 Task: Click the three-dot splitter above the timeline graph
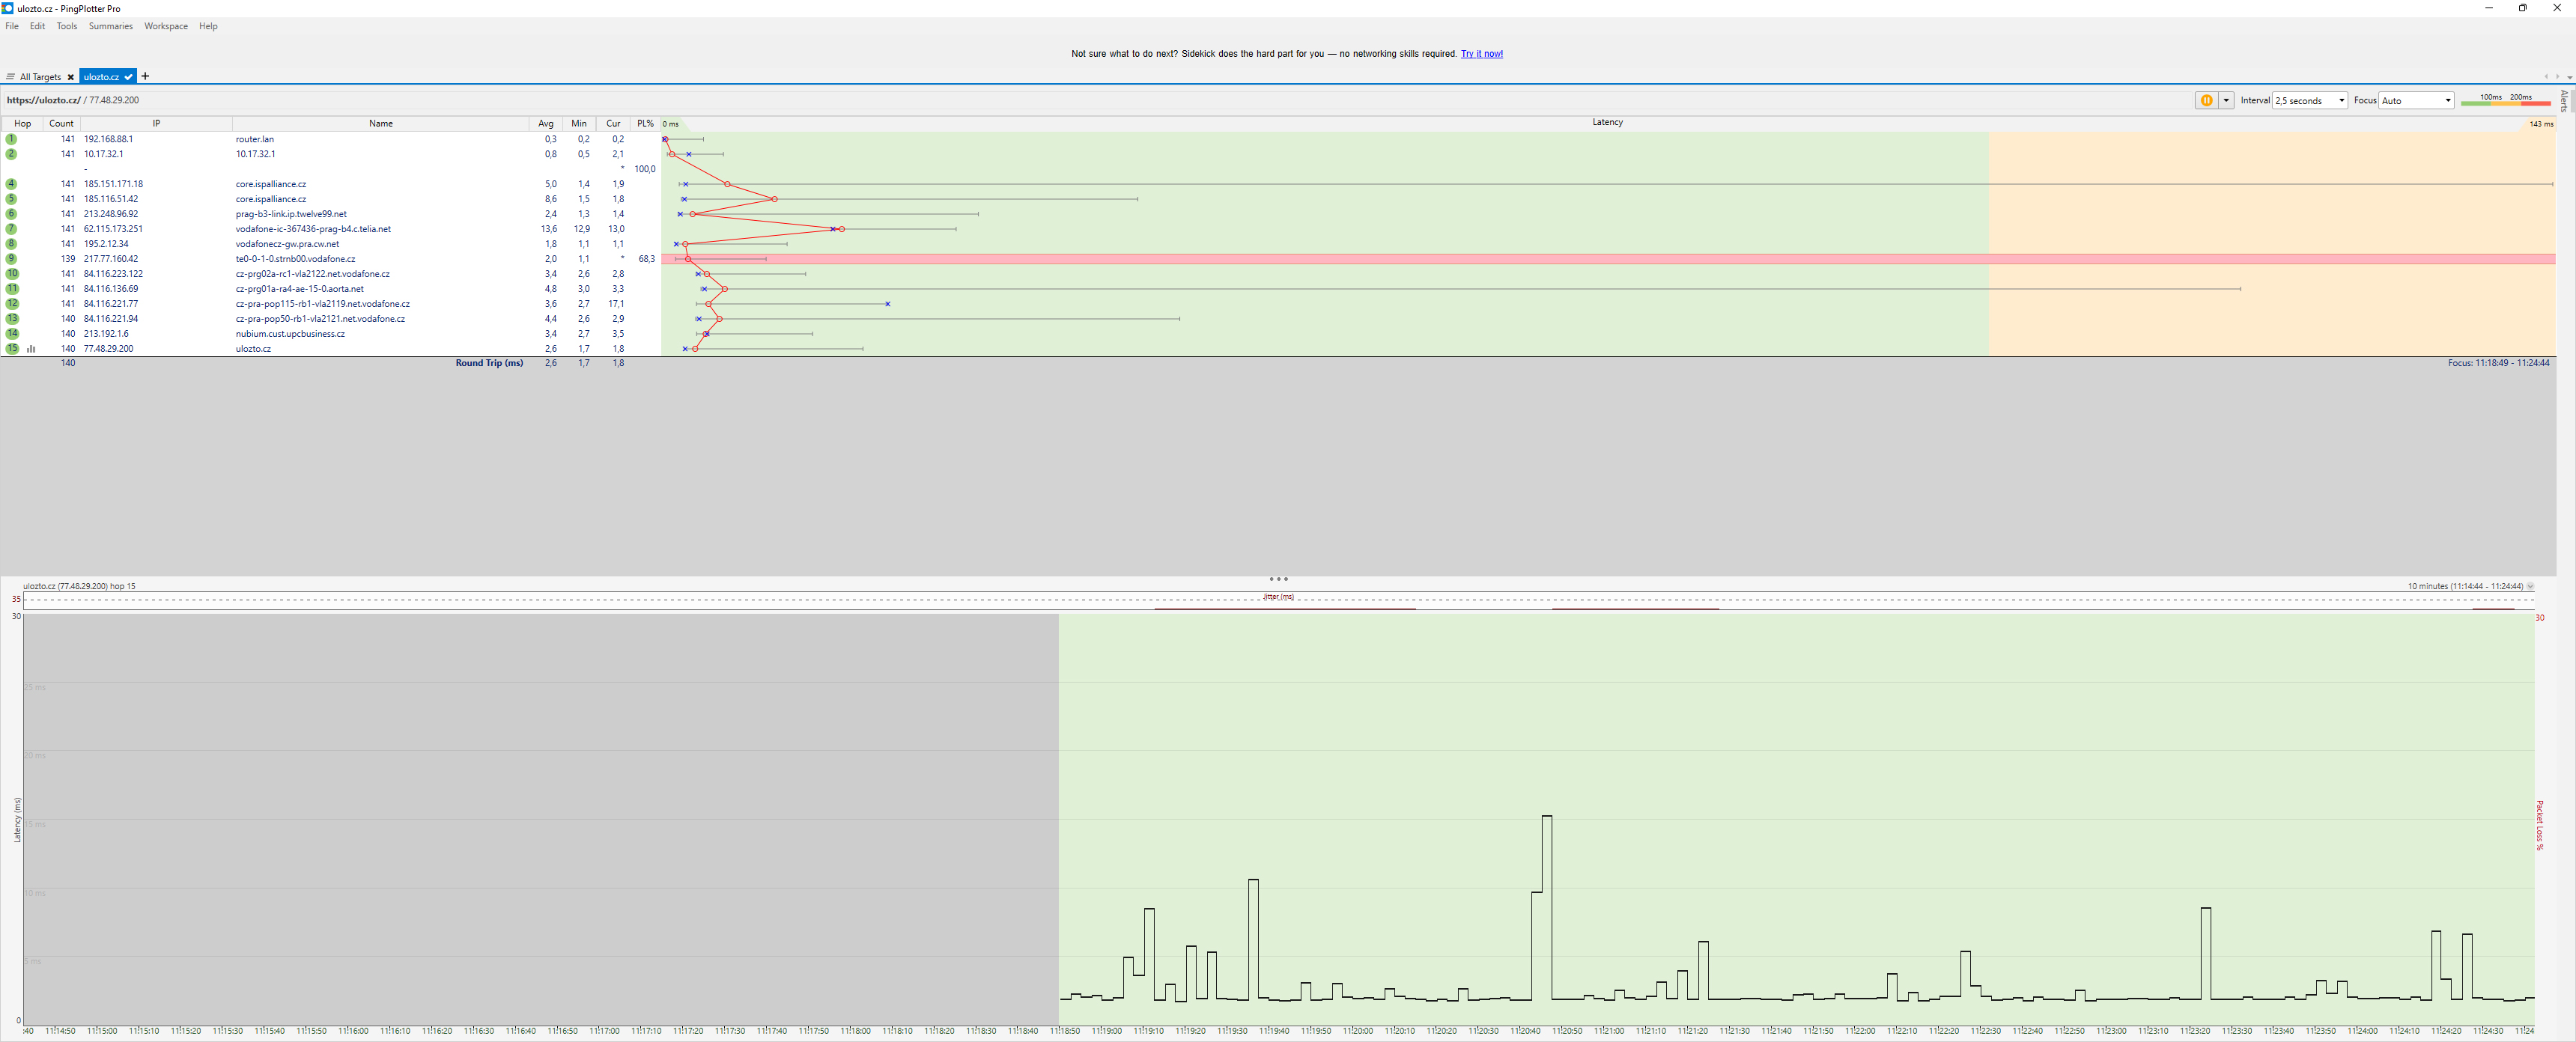[1278, 579]
